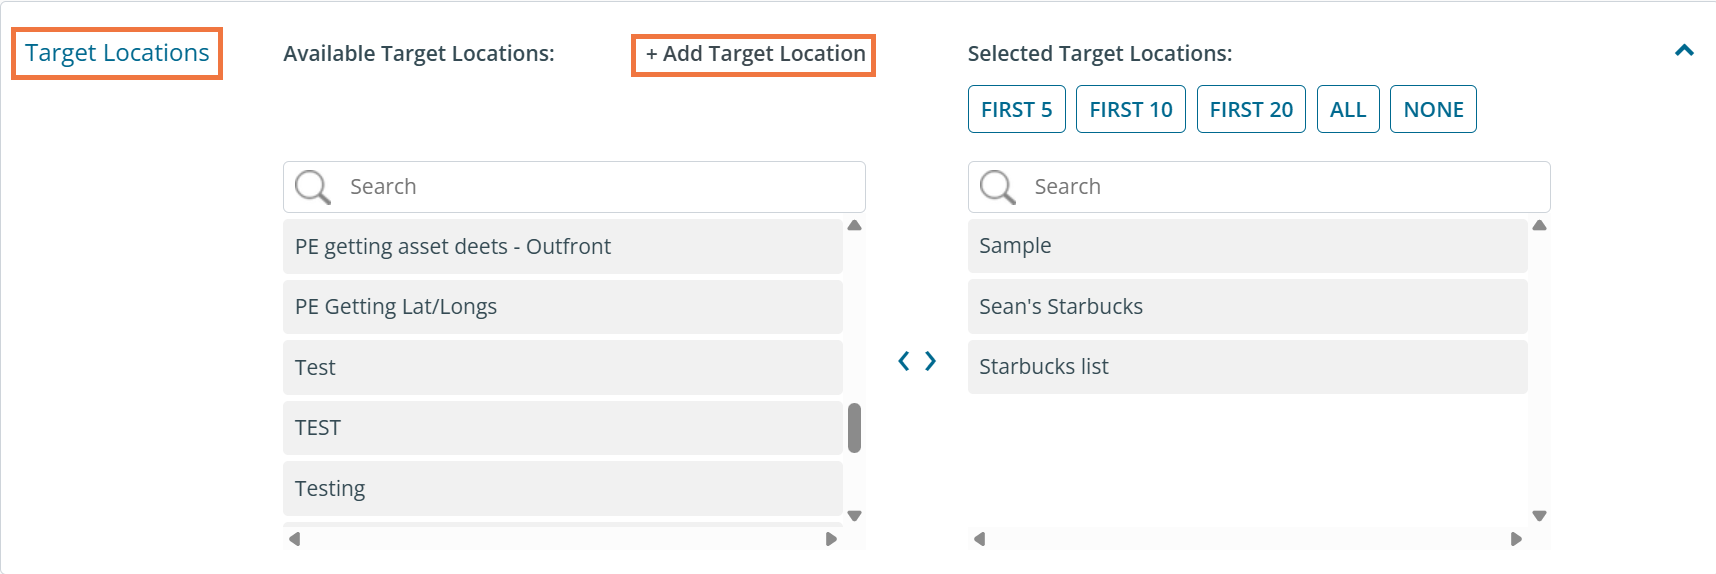
Task: Click the move-left chevron arrow
Action: point(904,361)
